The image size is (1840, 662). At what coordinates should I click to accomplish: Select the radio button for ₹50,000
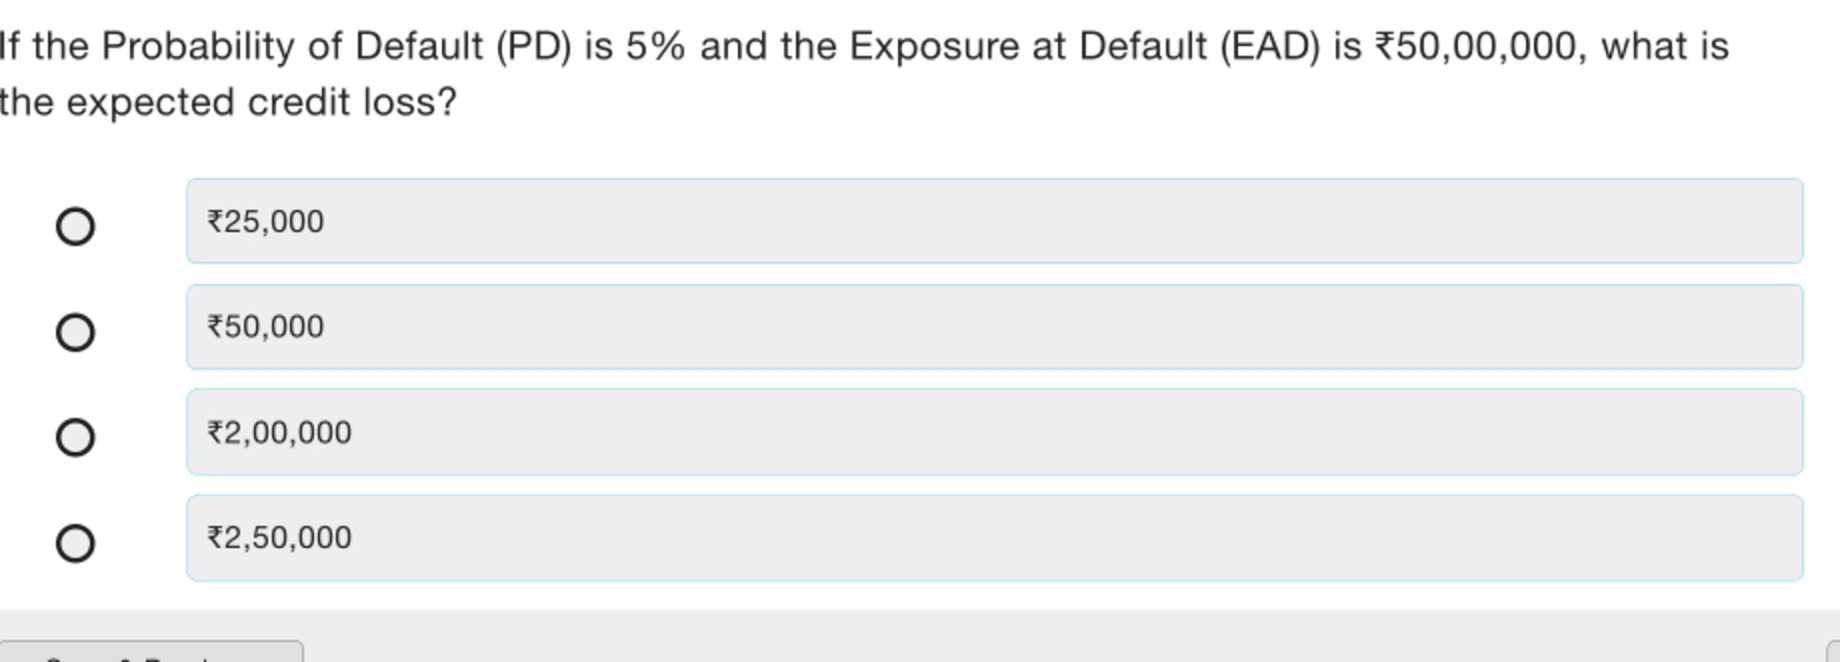(75, 332)
